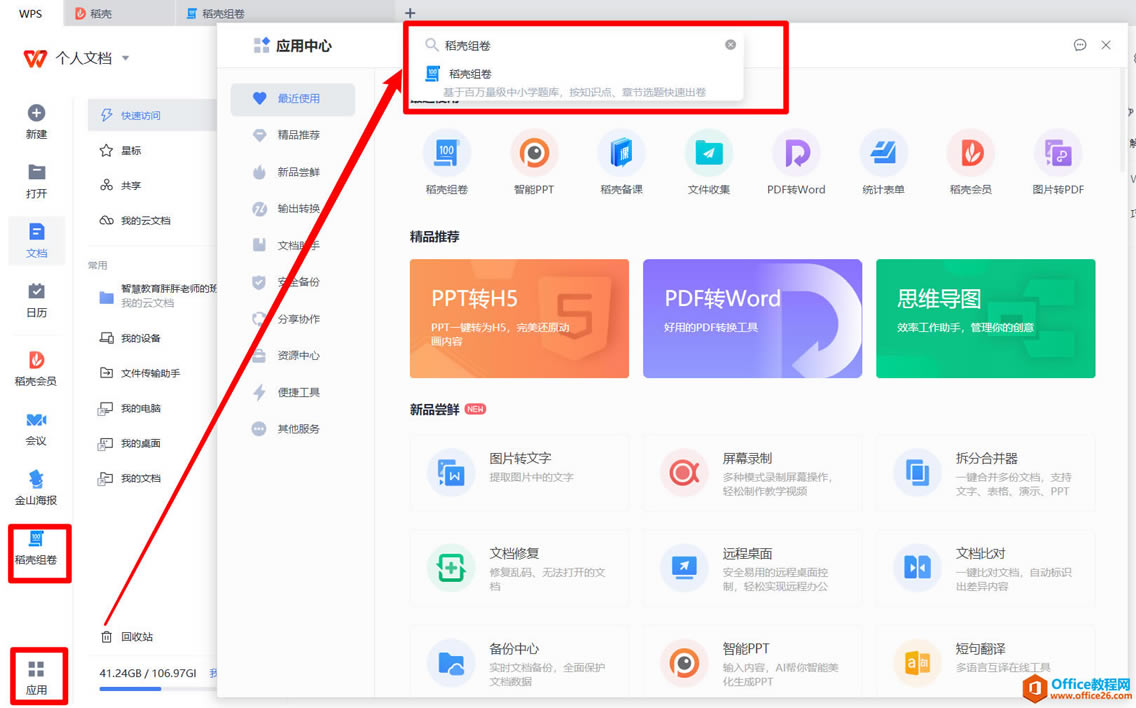
Task: Open the 文件收集 app icon
Action: [x=708, y=154]
